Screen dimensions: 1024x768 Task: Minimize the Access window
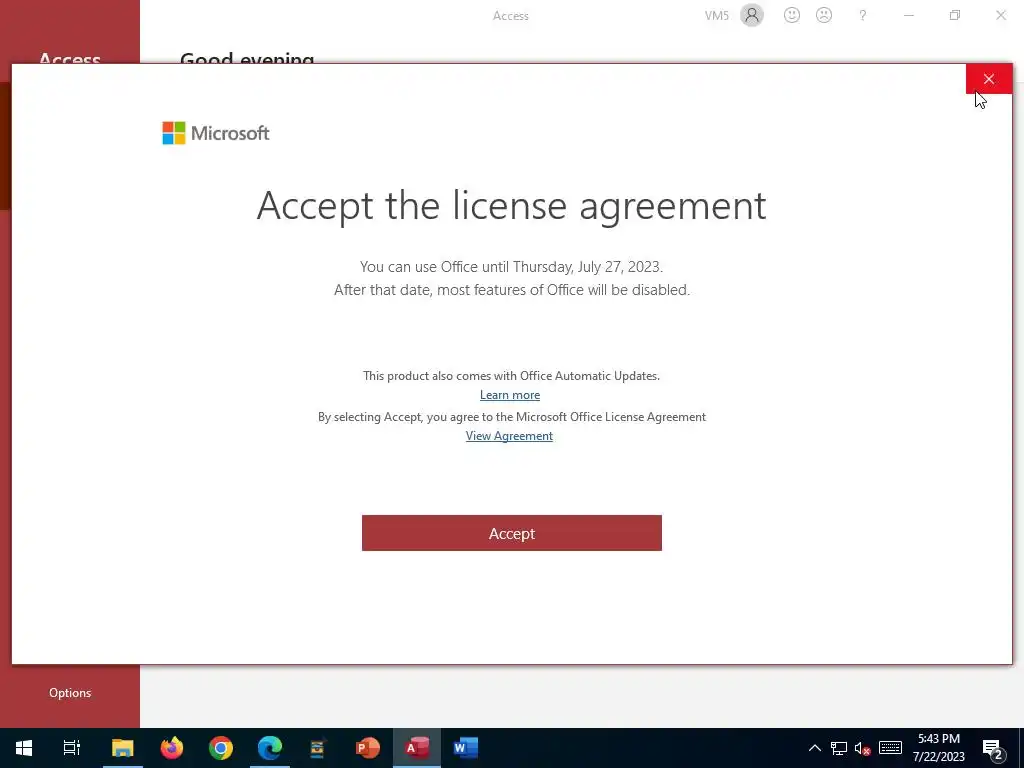[x=908, y=15]
